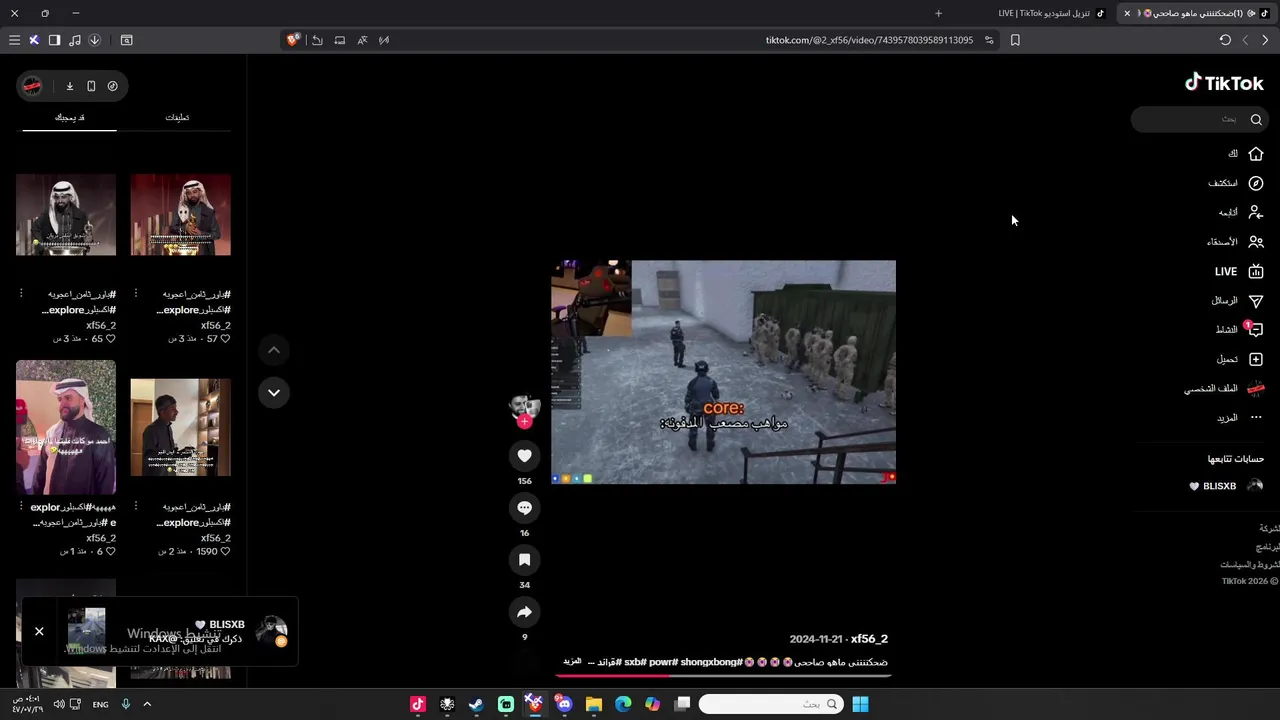Go to the previous video with the up arrow
Viewport: 1280px width, 720px height.
(273, 350)
